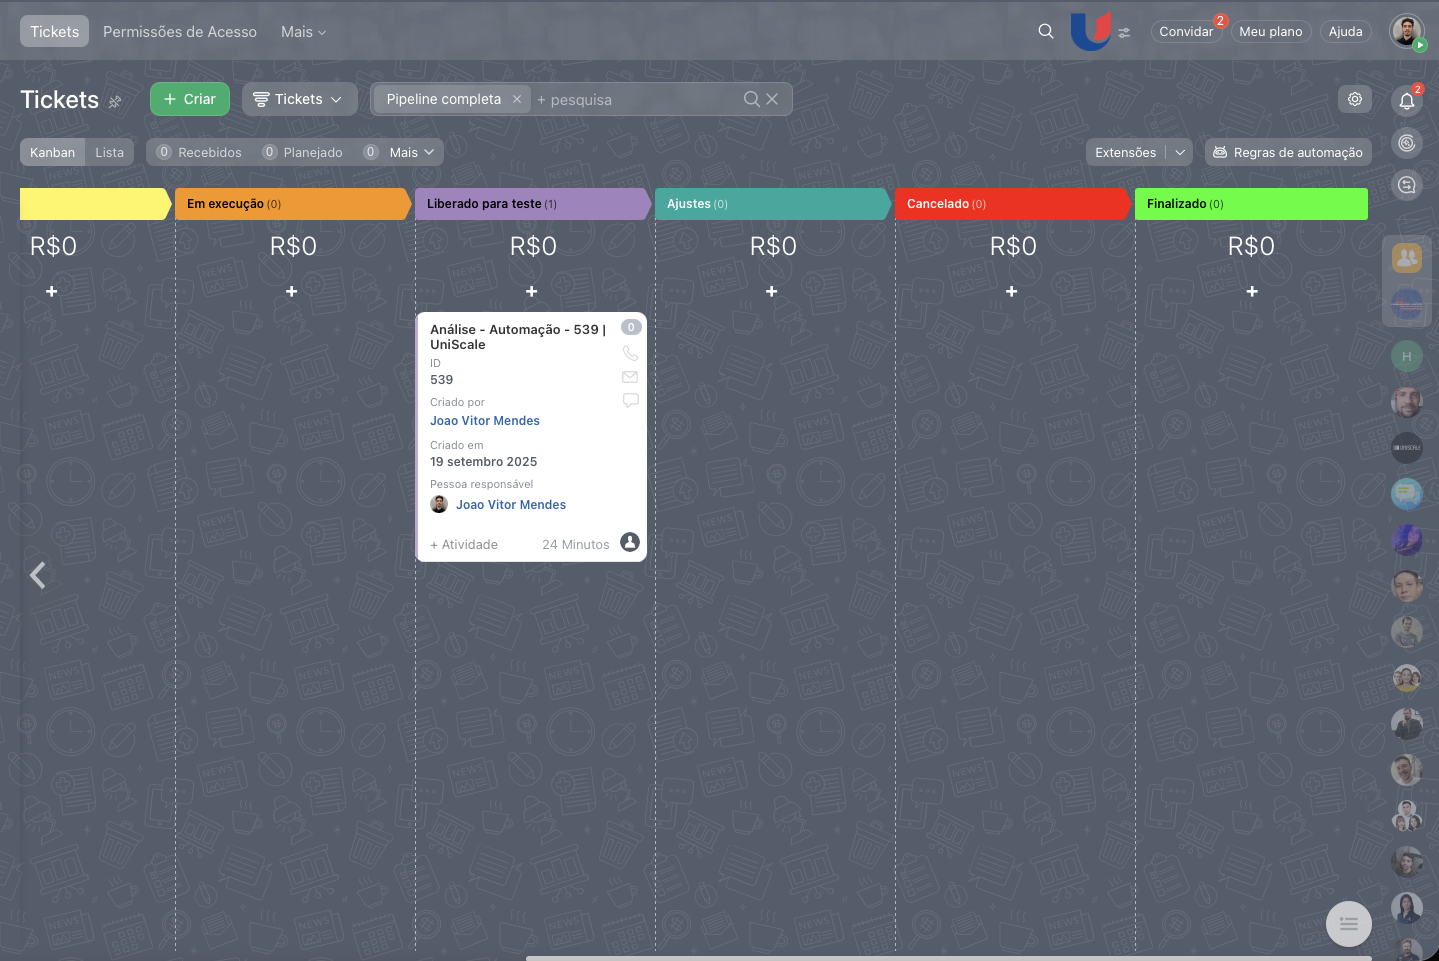This screenshot has height=961, width=1439.
Task: Click the pesquisa search input field
Action: pos(635,100)
